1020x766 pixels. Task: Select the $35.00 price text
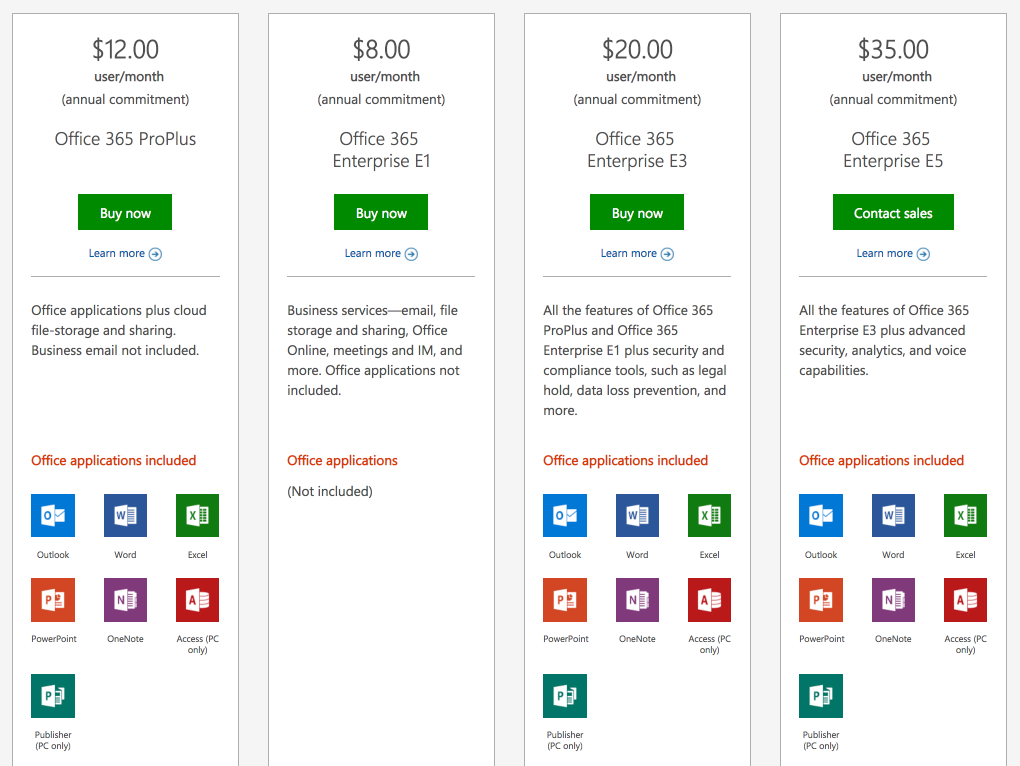click(893, 49)
